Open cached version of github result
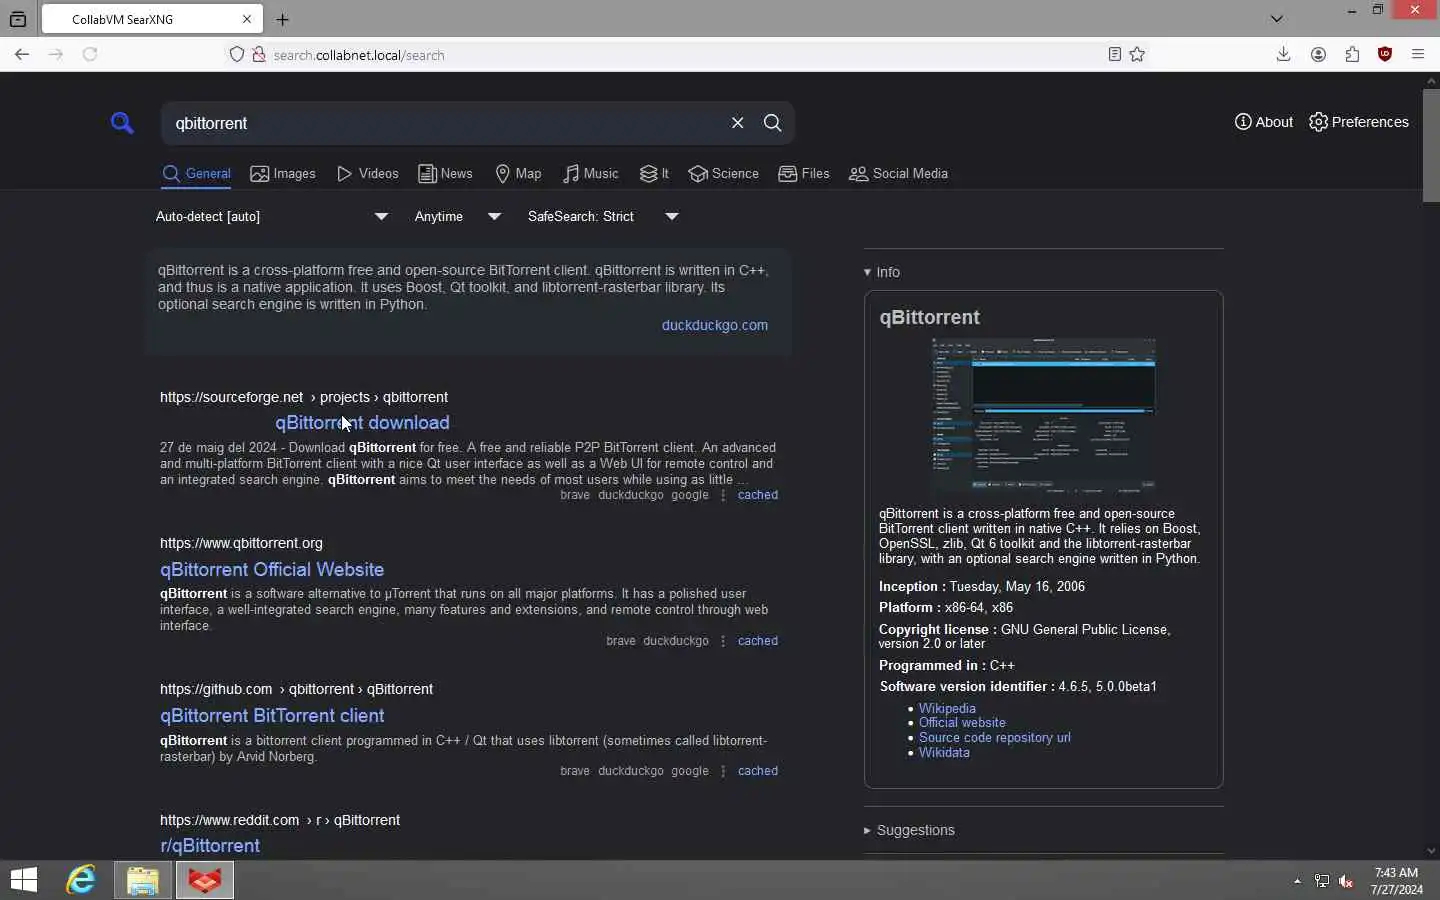The height and width of the screenshot is (900, 1440). 758,771
